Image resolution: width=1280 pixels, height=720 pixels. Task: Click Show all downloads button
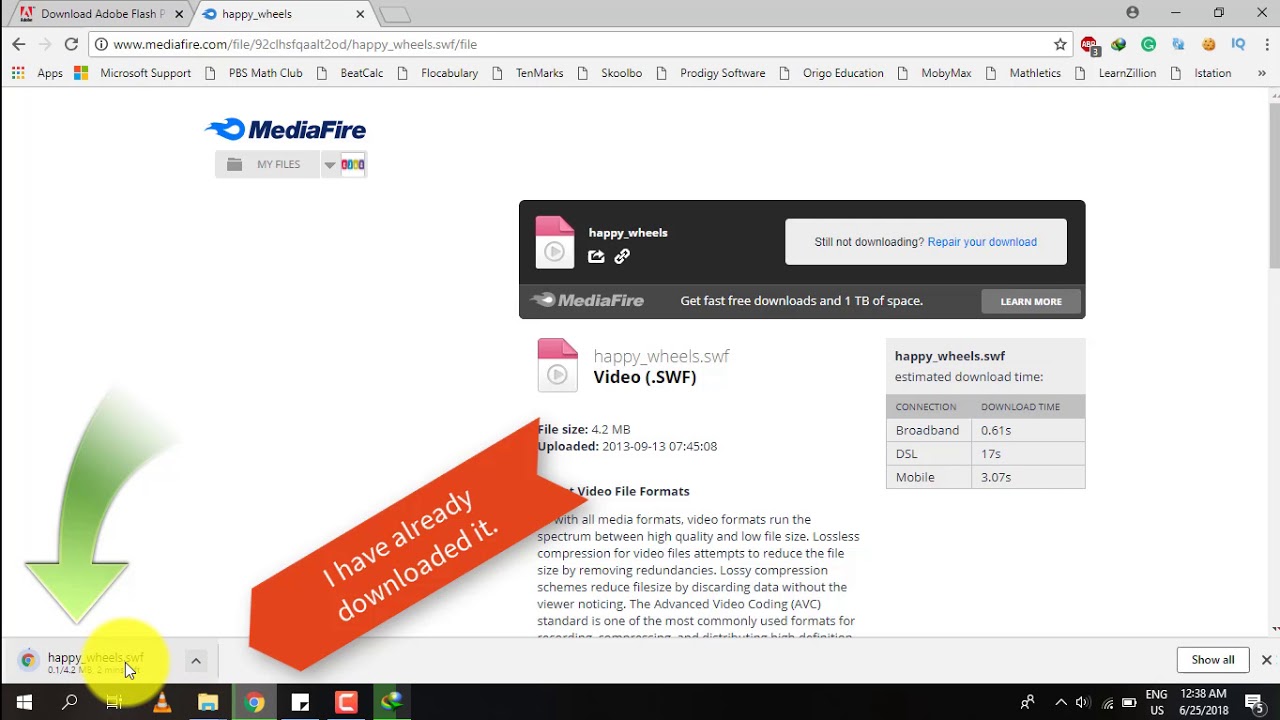click(1213, 660)
